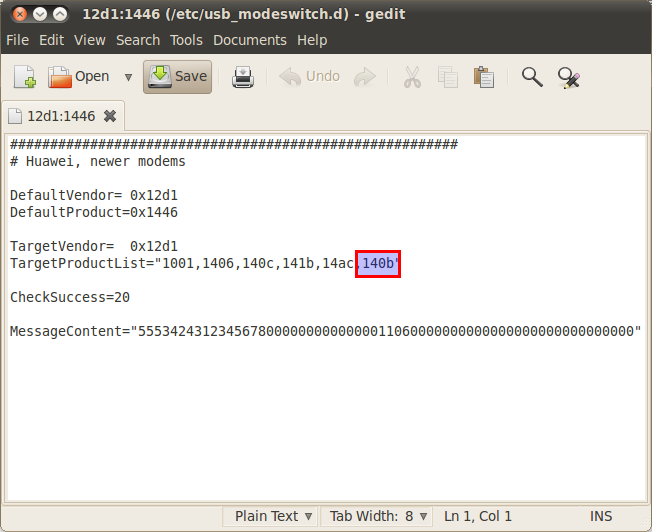652x532 pixels.
Task: Click the Cut scissors icon
Action: click(411, 77)
